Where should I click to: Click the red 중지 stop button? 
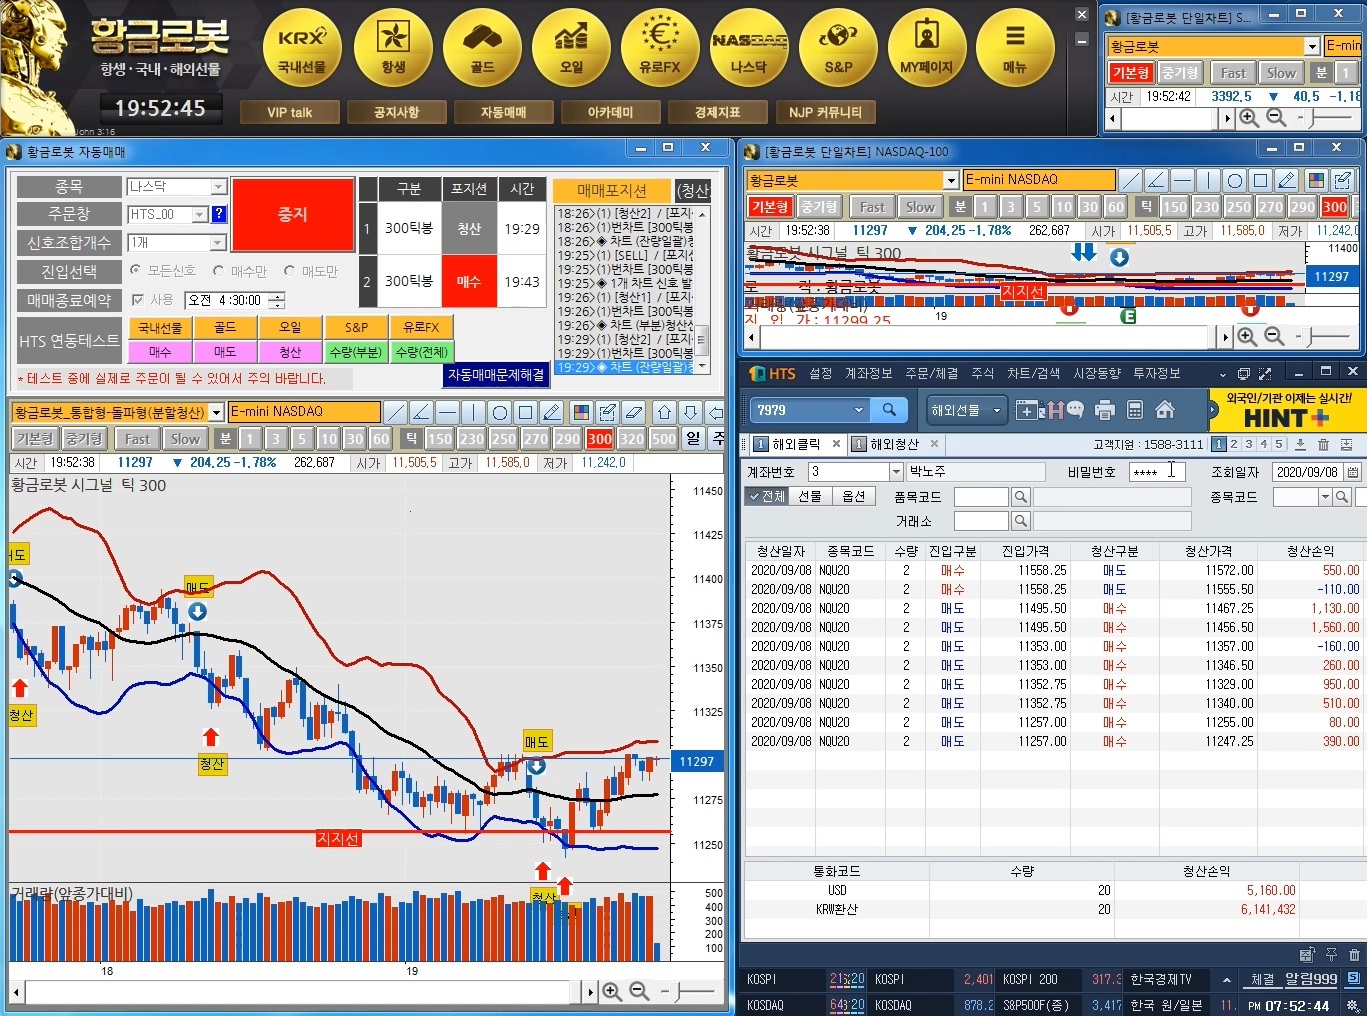click(293, 214)
